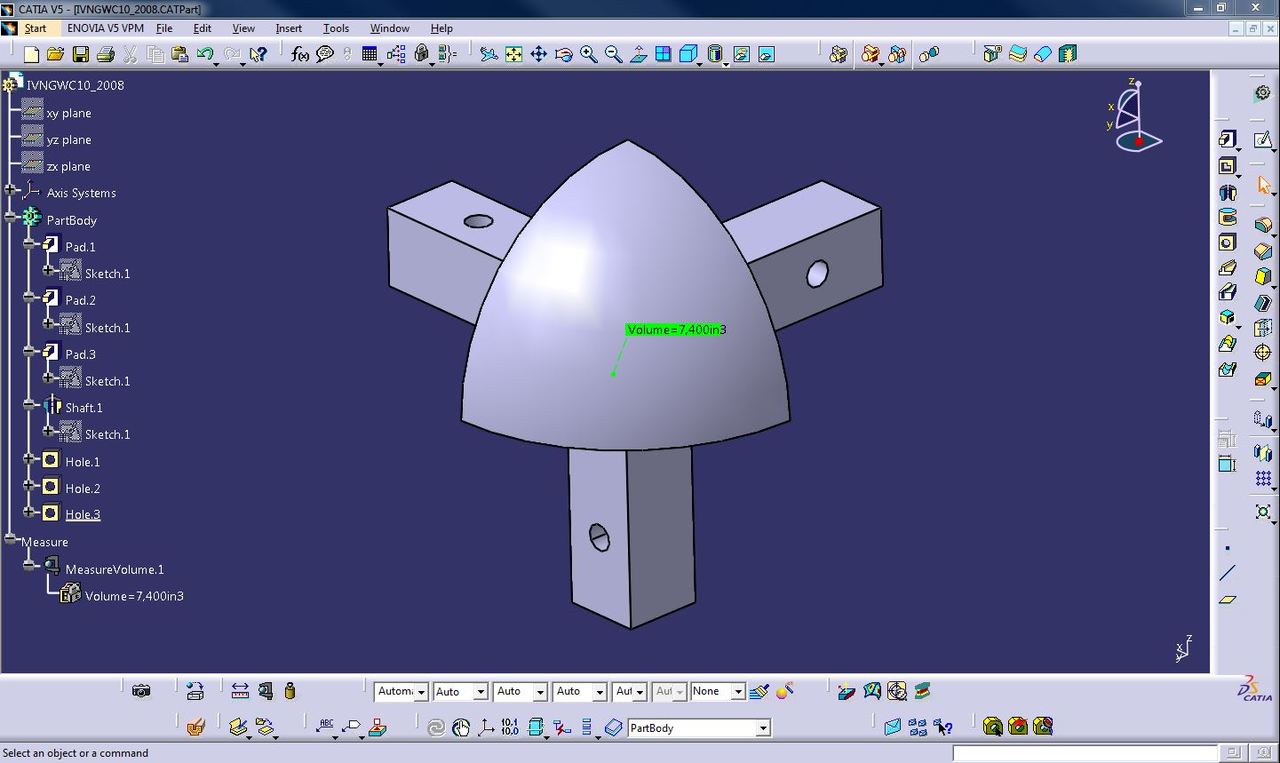This screenshot has width=1280, height=763.
Task: Open the ENOVIA V5 VPM menu
Action: [x=106, y=28]
